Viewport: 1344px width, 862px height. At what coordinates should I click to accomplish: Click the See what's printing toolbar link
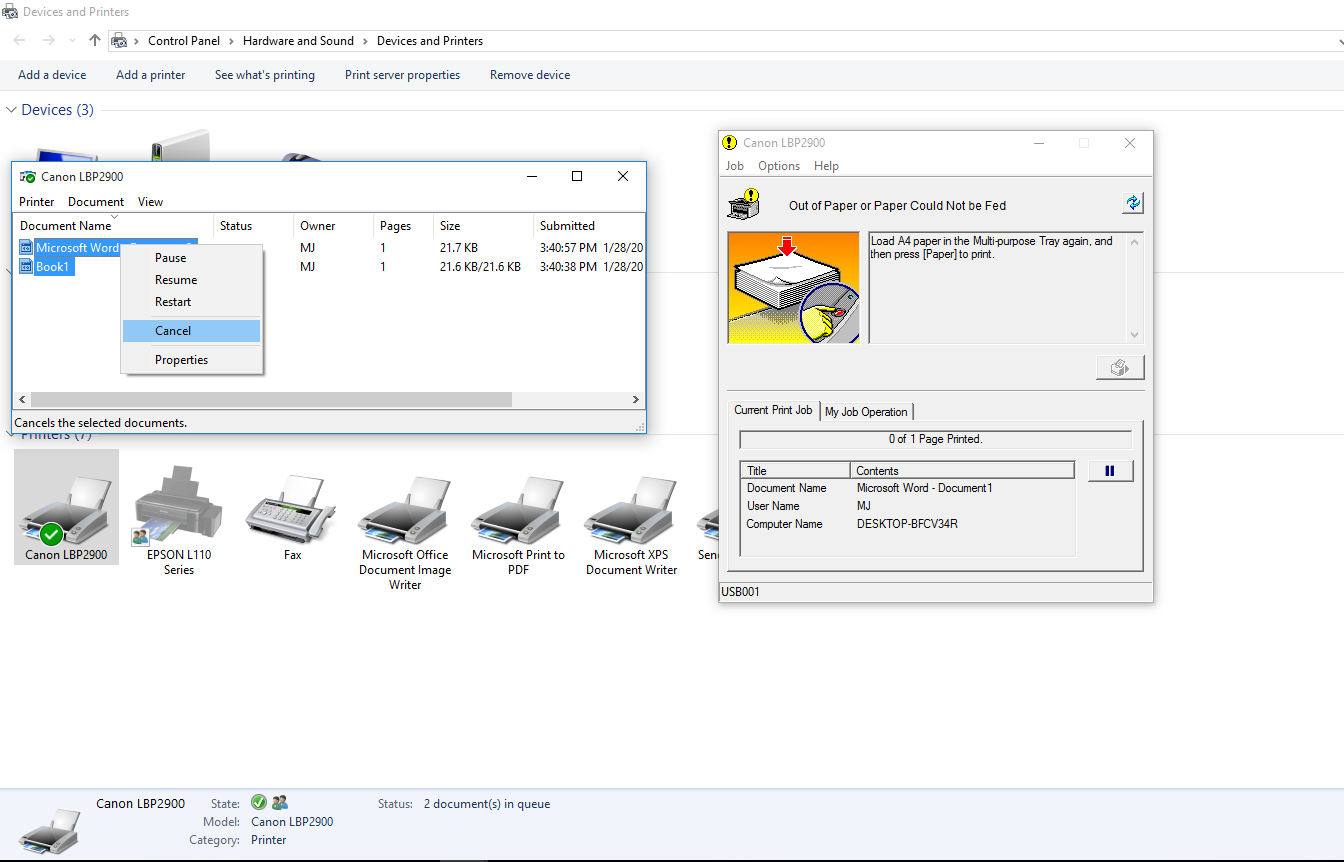(264, 74)
